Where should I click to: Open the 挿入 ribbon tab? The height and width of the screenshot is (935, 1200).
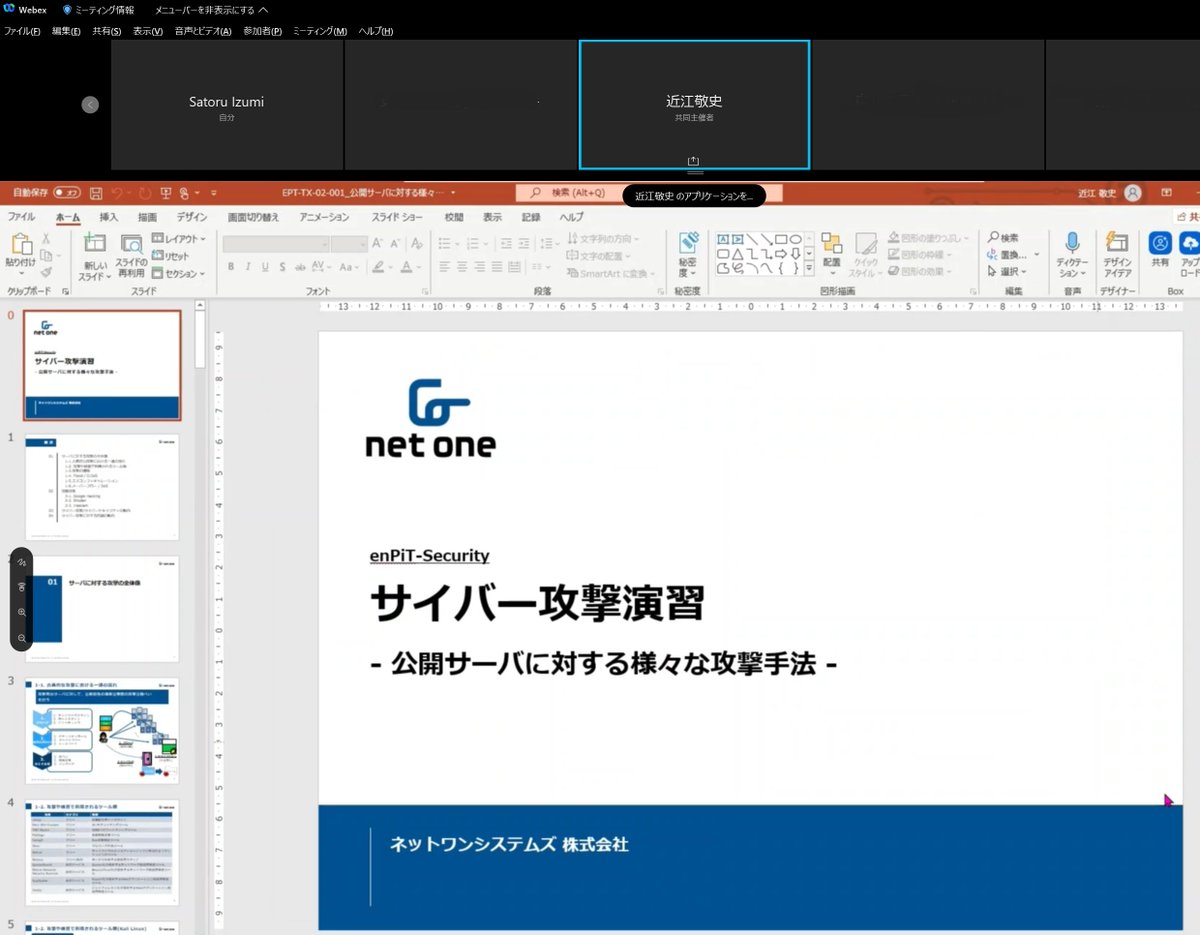[109, 217]
